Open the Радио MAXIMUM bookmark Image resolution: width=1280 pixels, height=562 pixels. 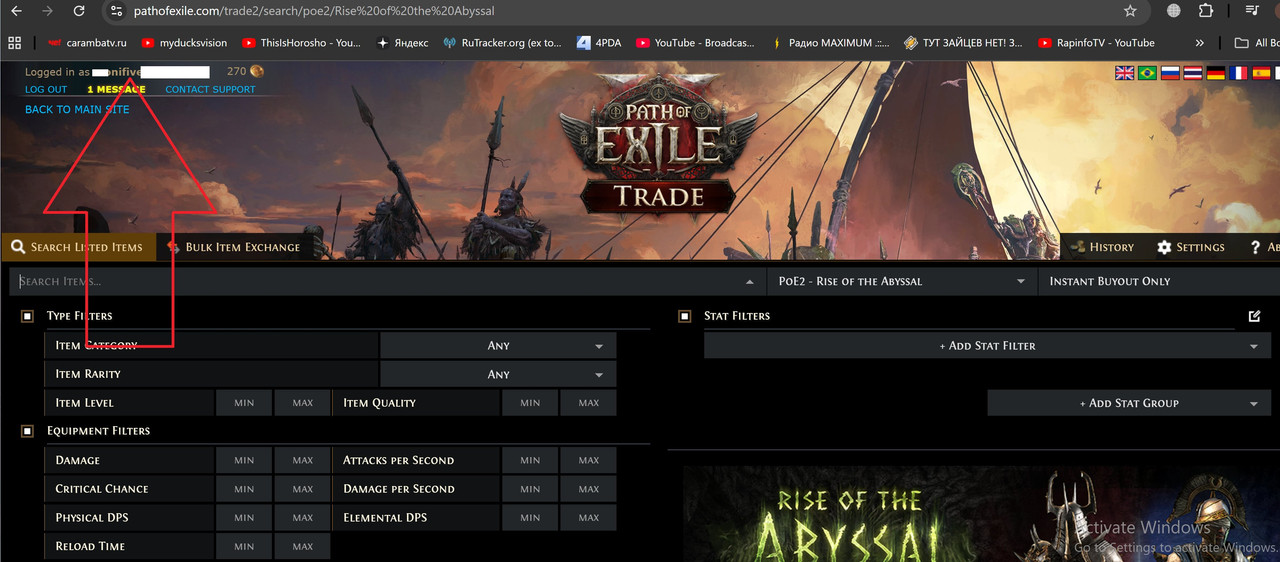(830, 43)
